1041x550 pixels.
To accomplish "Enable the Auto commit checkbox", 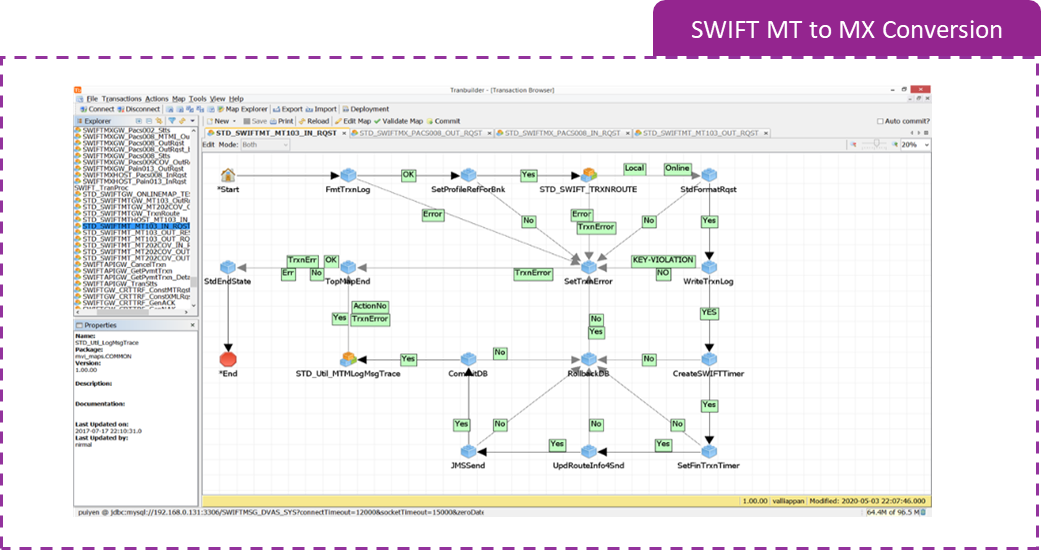I will [880, 121].
